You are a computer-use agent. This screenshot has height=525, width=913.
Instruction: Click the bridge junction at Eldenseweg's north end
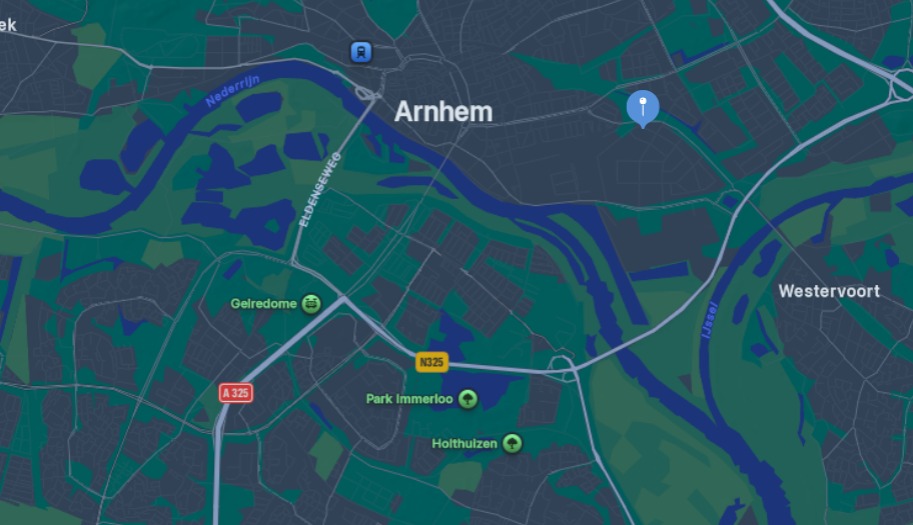[x=366, y=93]
